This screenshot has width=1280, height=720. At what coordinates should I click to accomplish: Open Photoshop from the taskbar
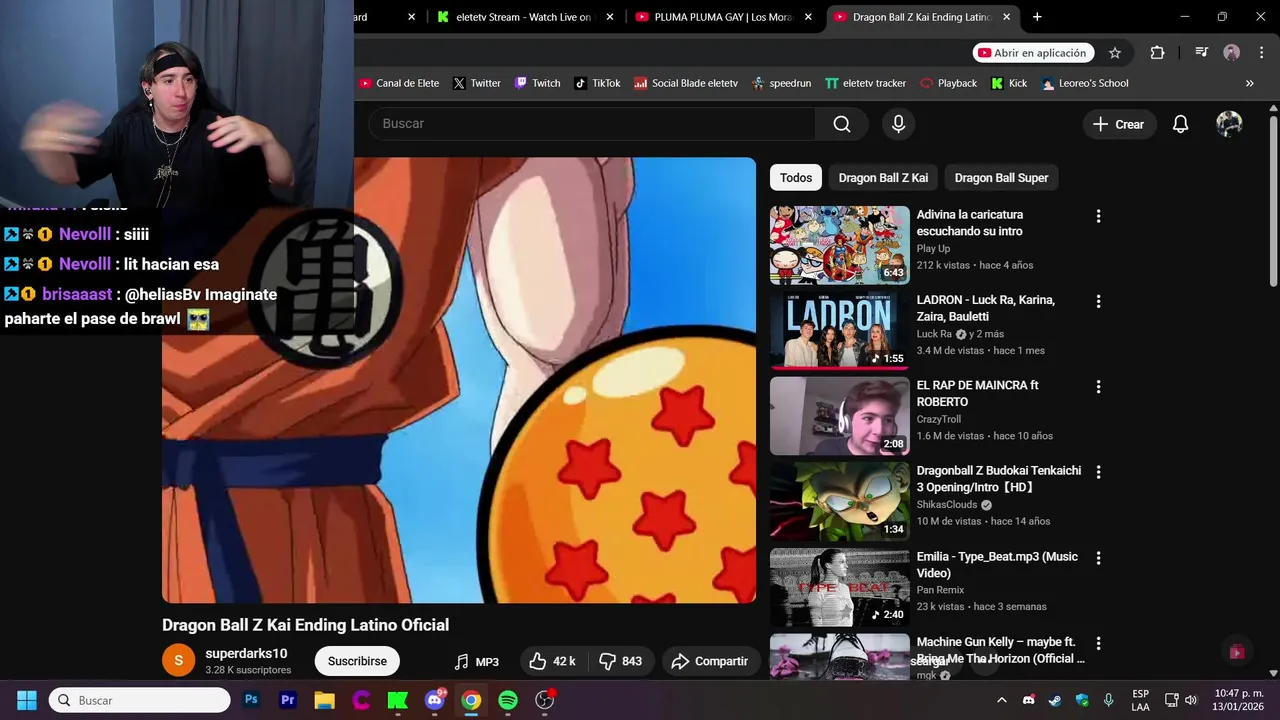point(251,700)
